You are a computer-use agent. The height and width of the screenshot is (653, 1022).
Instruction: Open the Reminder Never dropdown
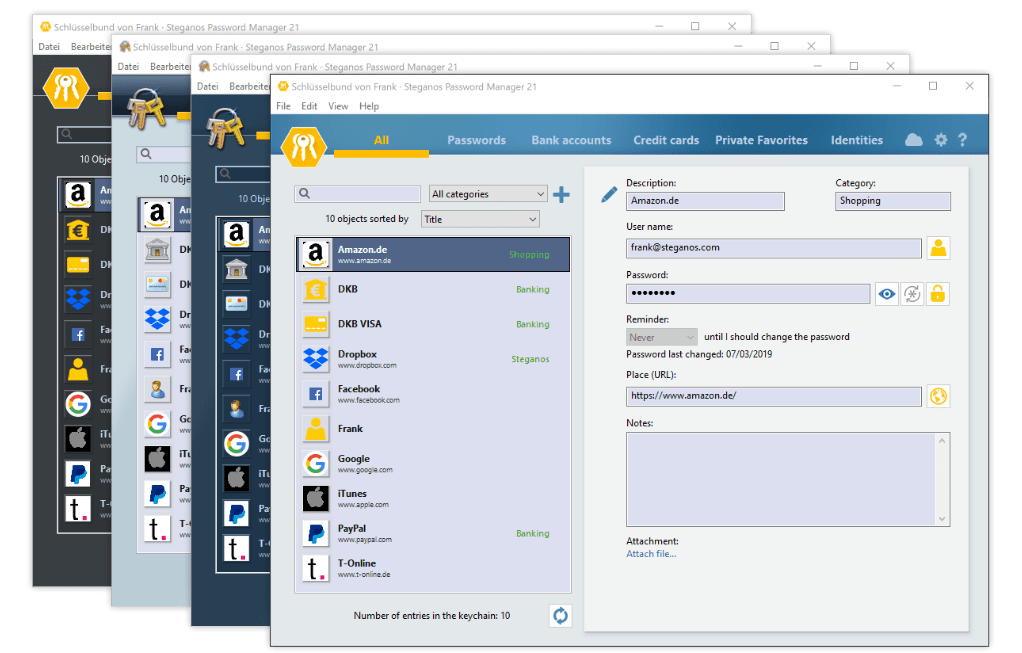(x=662, y=337)
